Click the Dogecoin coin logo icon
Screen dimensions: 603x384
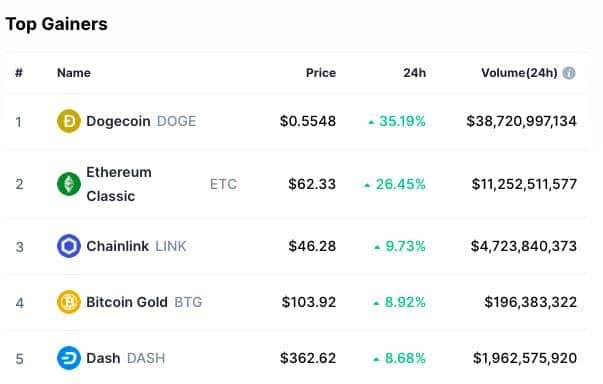69,121
